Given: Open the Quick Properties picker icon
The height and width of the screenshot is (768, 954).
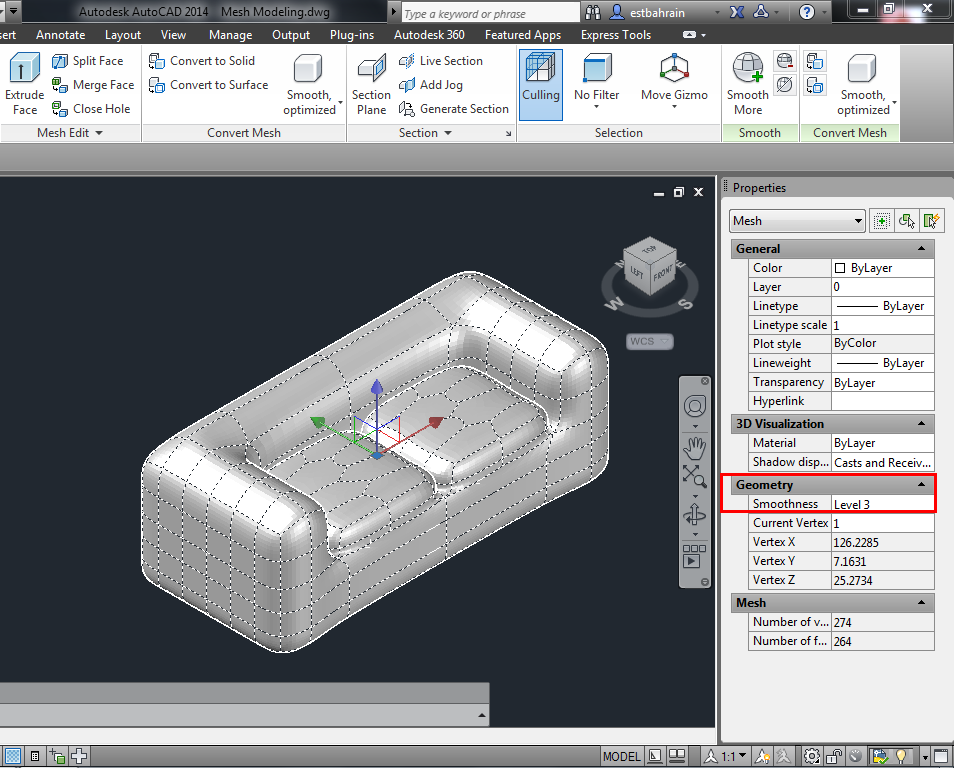Looking at the screenshot, I should [931, 220].
